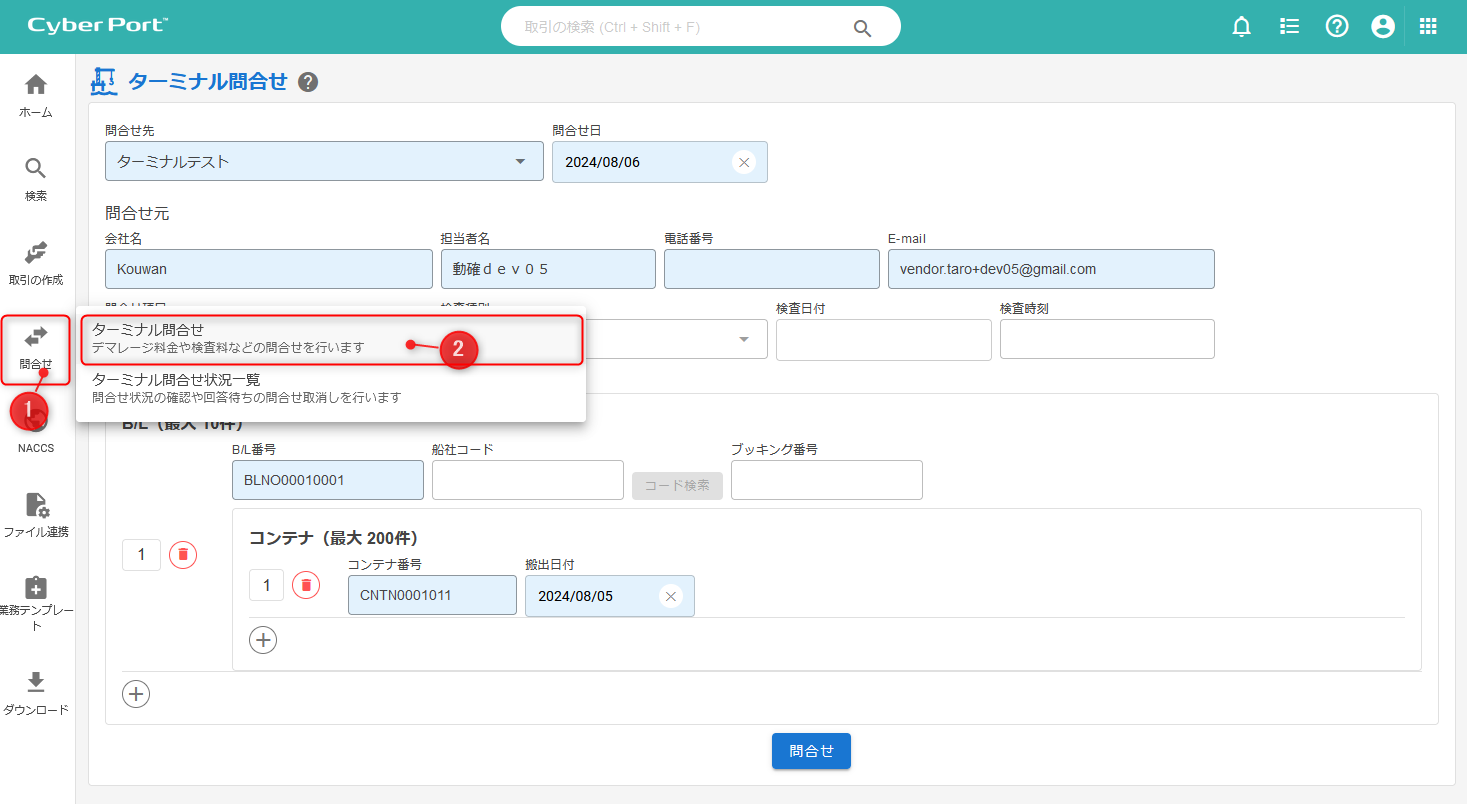The width and height of the screenshot is (1467, 804).
Task: Click the 電話番号 input field
Action: 771,269
